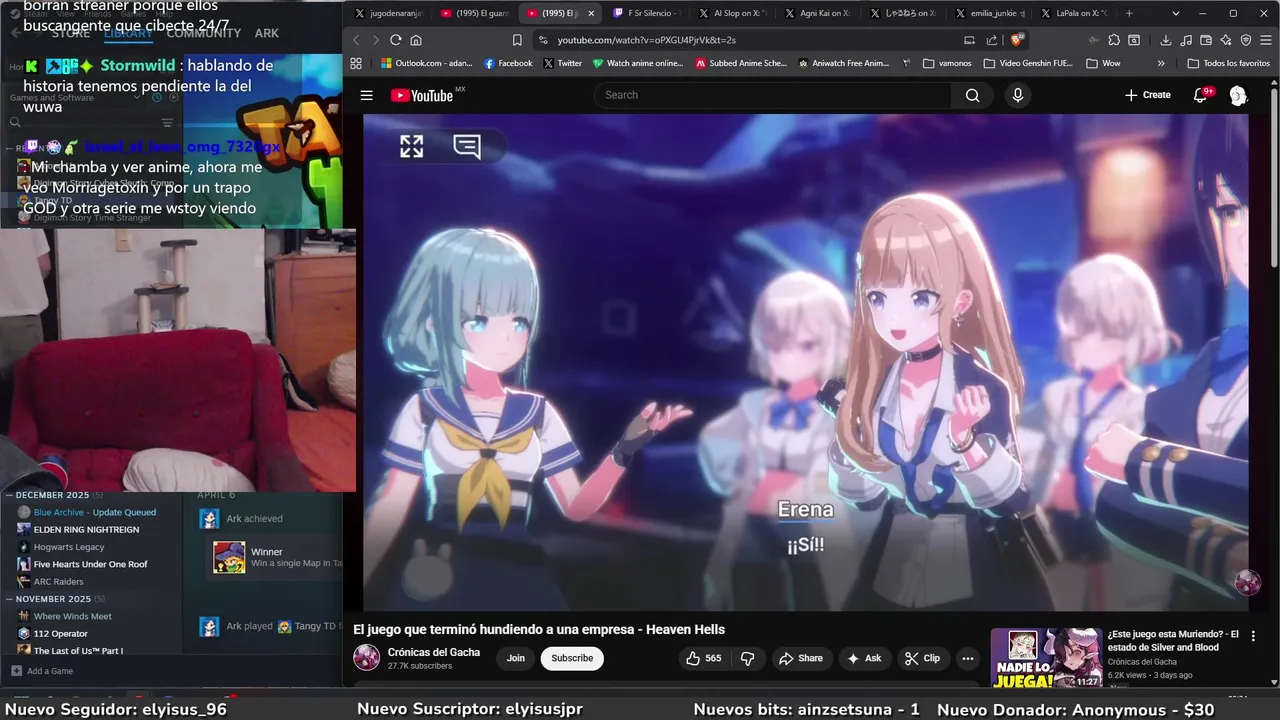This screenshot has width=1280, height=720.
Task: Click the YouTube search magnifier button
Action: [x=972, y=95]
